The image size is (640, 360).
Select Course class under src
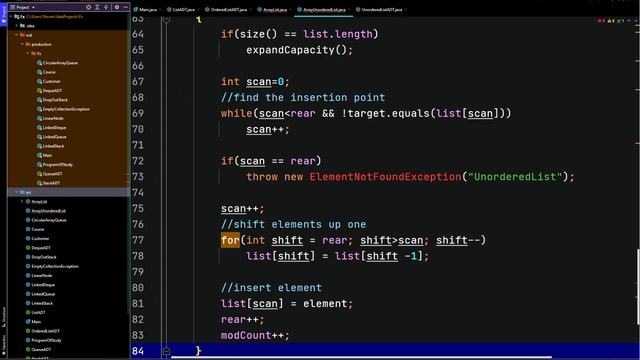pyautogui.click(x=38, y=229)
